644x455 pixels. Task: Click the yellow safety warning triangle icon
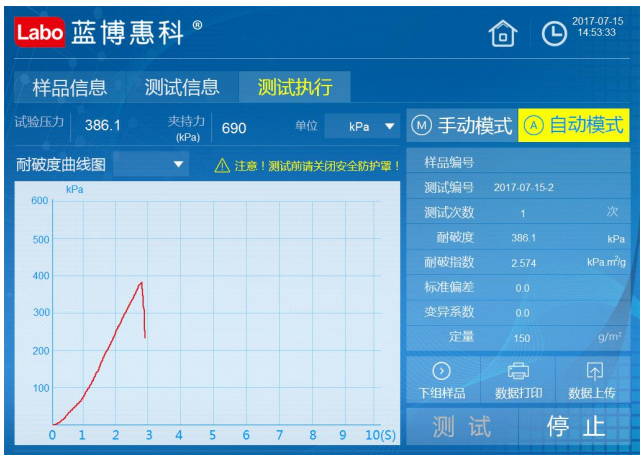pyautogui.click(x=223, y=165)
